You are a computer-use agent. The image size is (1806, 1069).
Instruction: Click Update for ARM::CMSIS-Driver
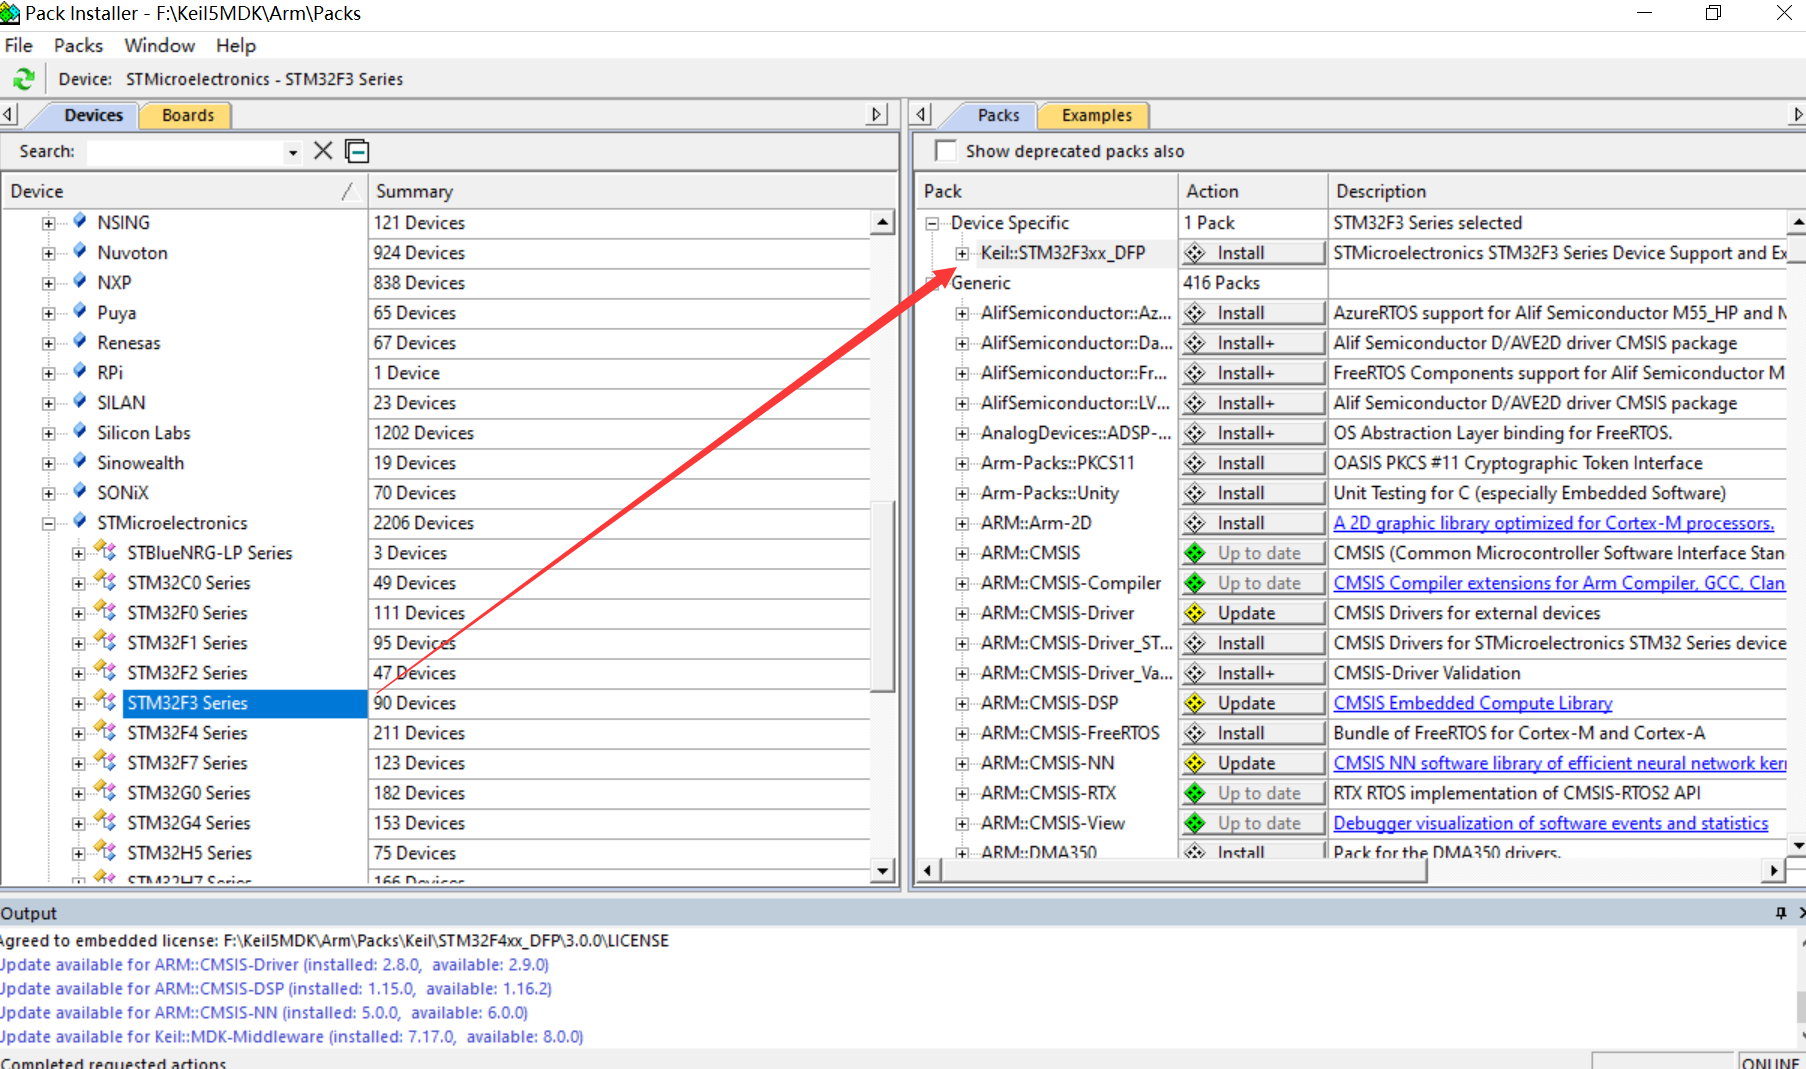[1254, 613]
